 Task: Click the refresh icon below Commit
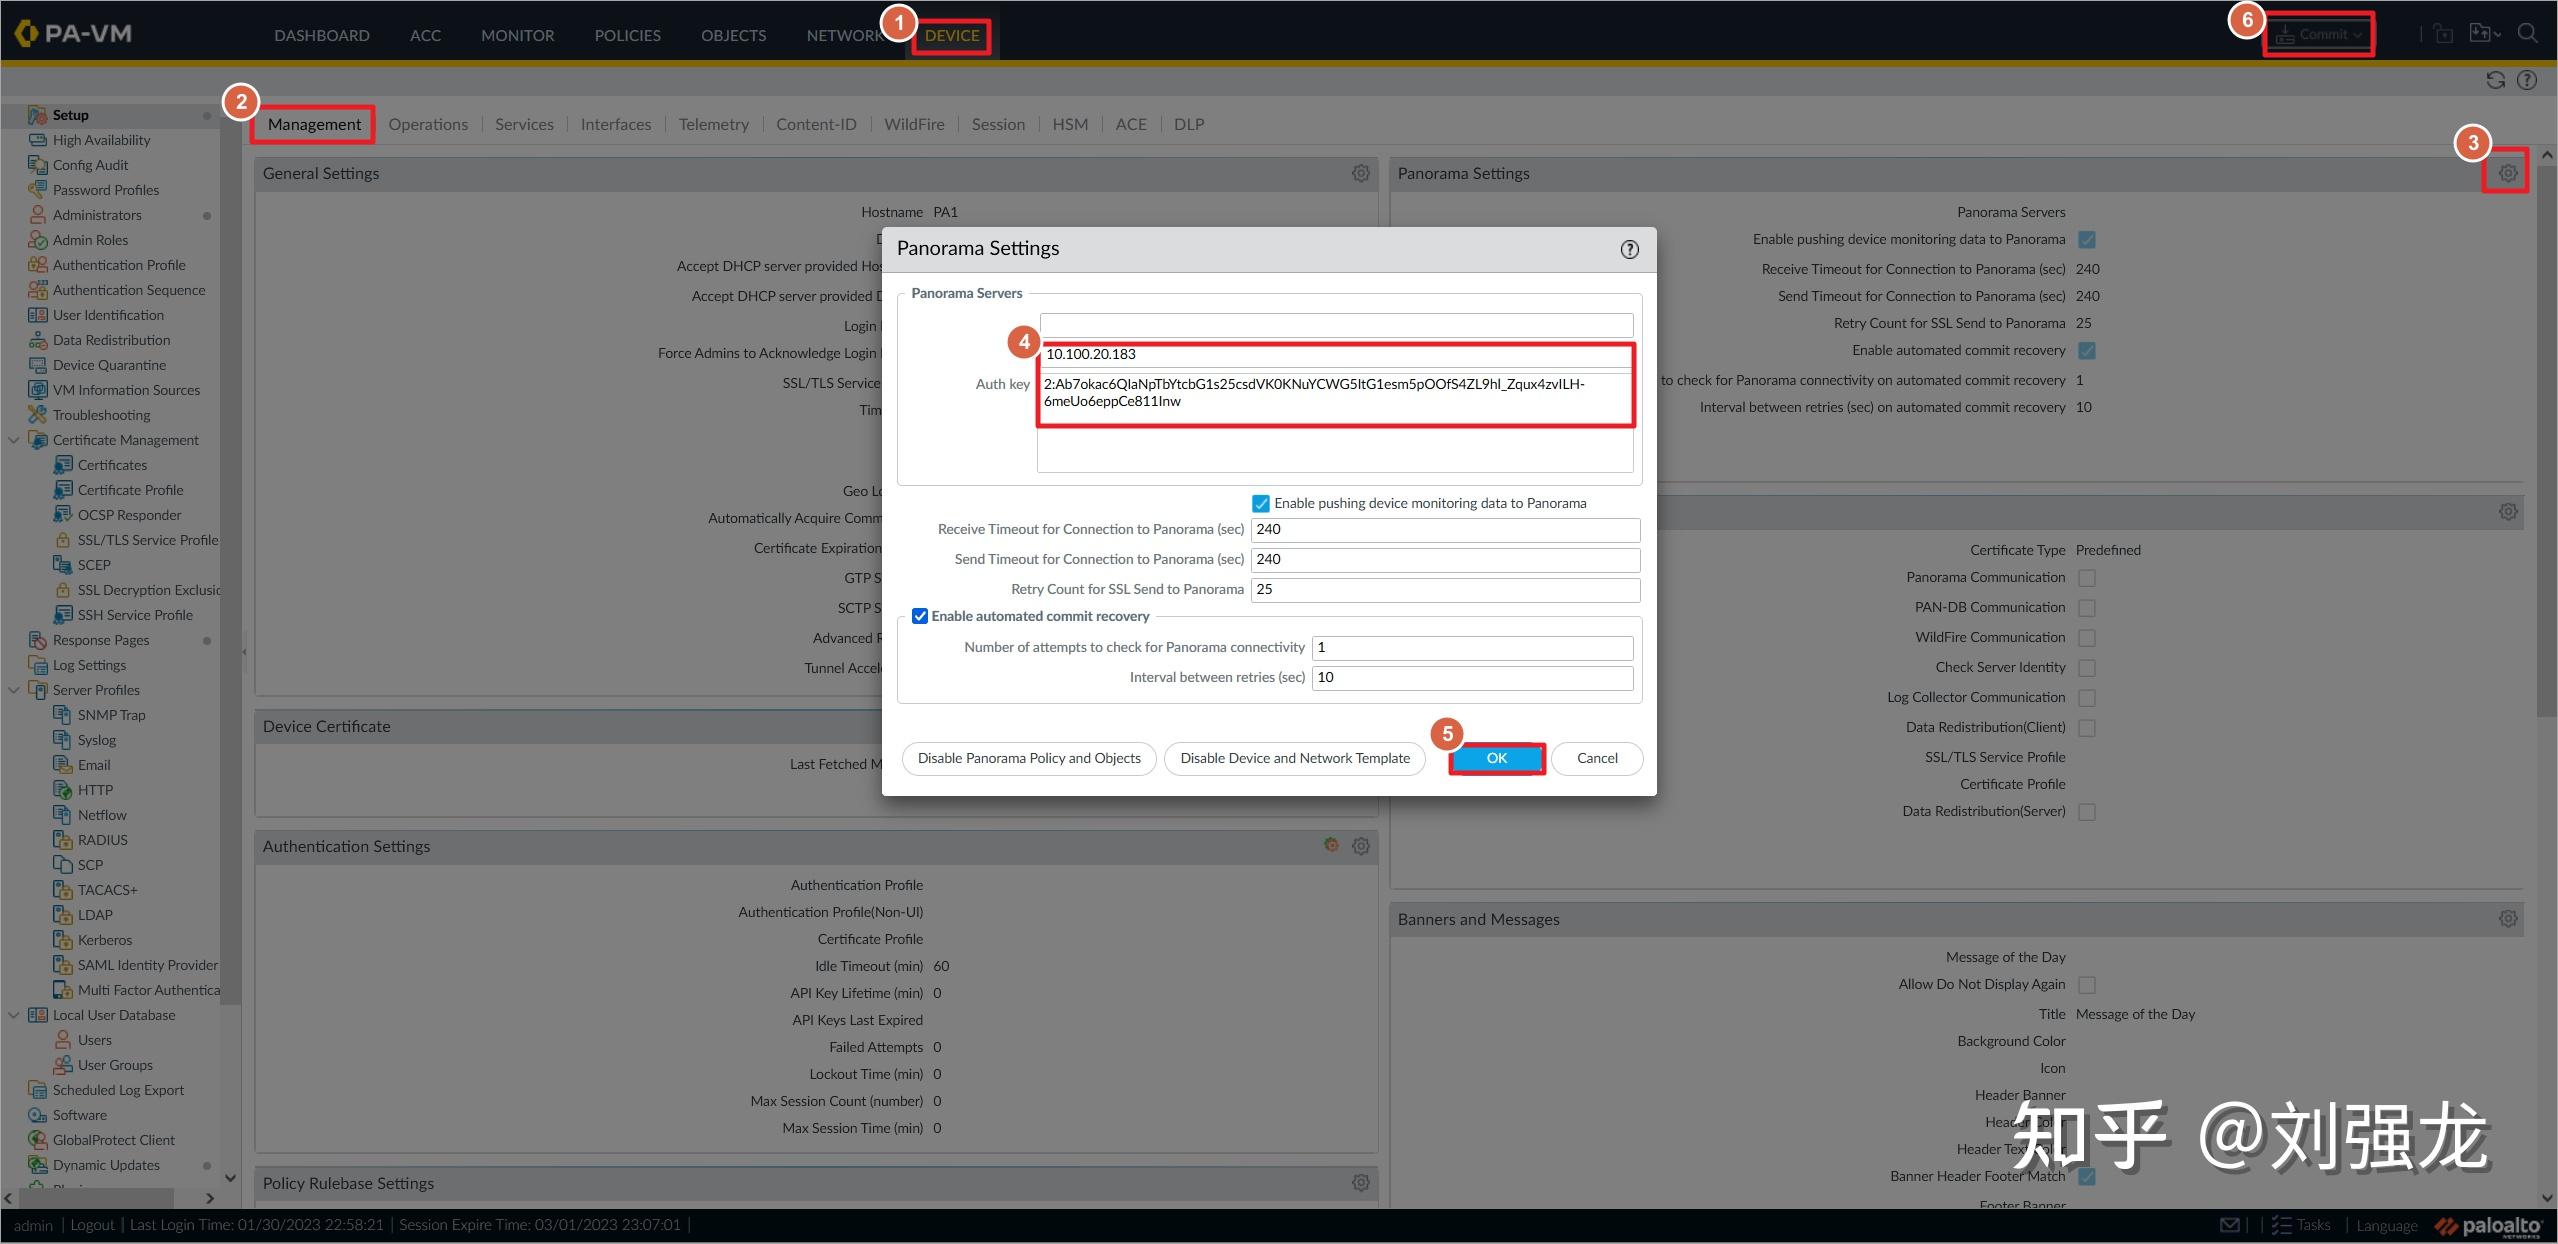point(2495,81)
